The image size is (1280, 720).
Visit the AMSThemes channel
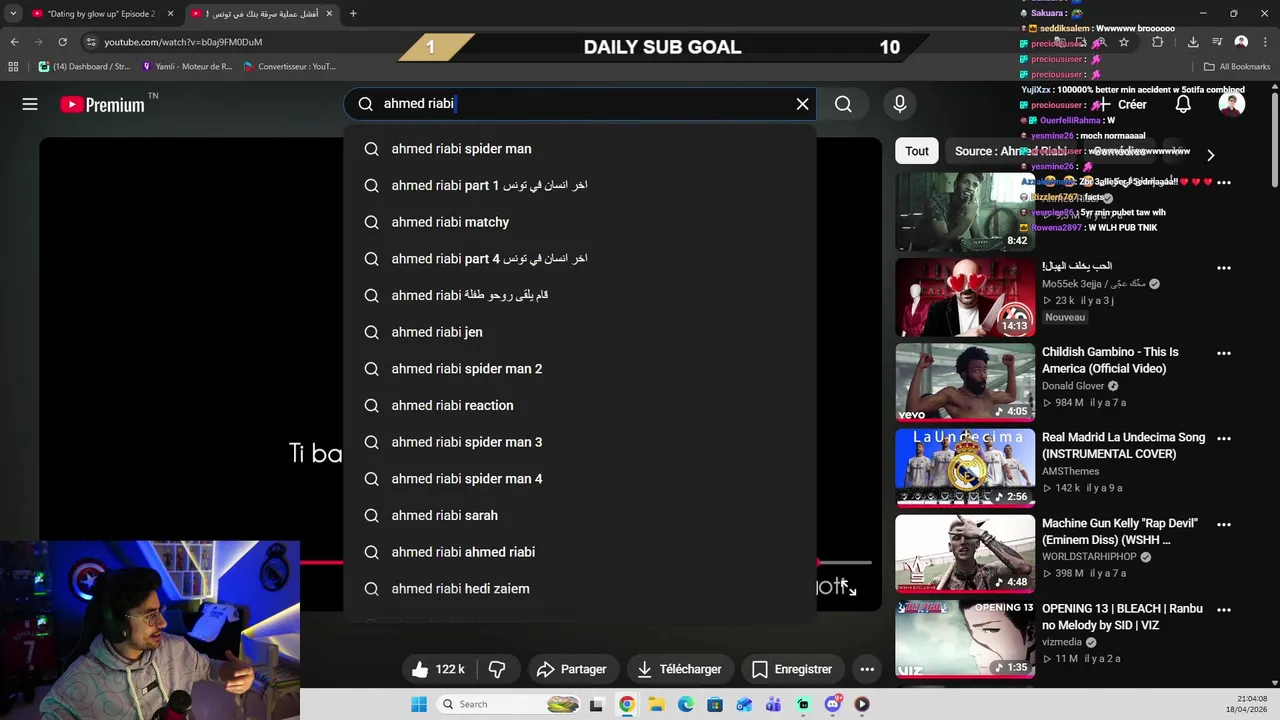[x=1070, y=471]
